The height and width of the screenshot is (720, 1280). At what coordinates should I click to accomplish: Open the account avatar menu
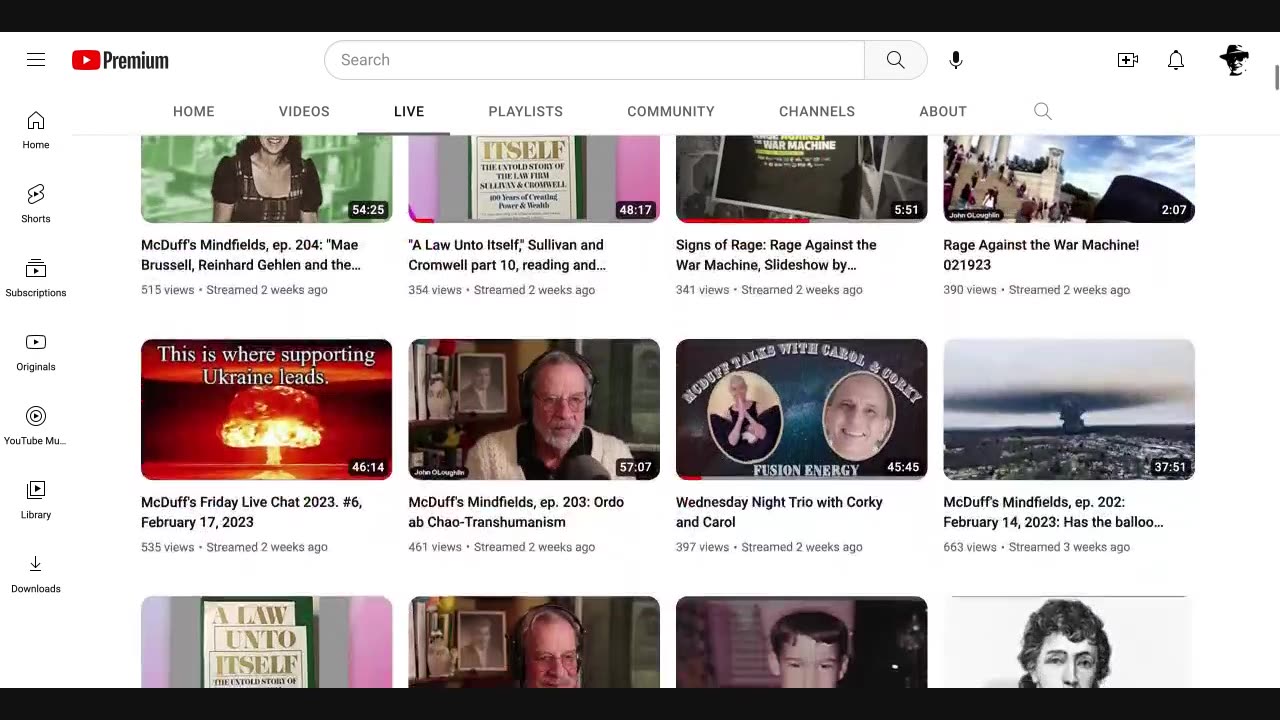[x=1235, y=60]
